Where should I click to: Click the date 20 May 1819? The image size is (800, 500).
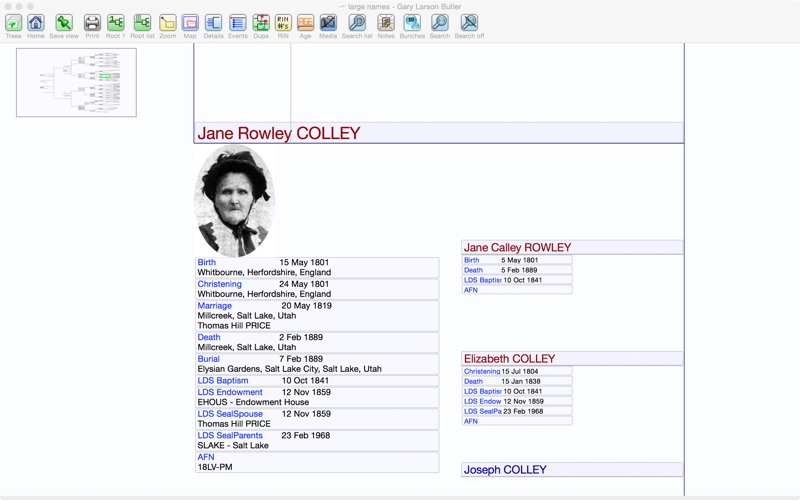pyautogui.click(x=307, y=306)
